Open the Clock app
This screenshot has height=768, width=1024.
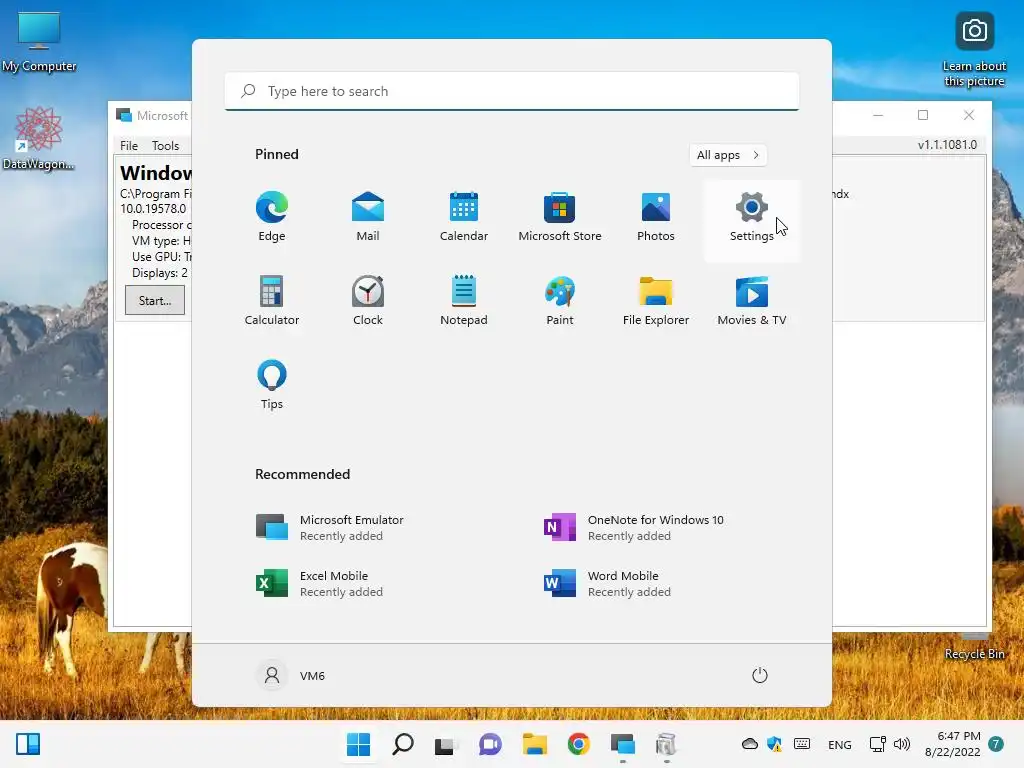coord(368,300)
